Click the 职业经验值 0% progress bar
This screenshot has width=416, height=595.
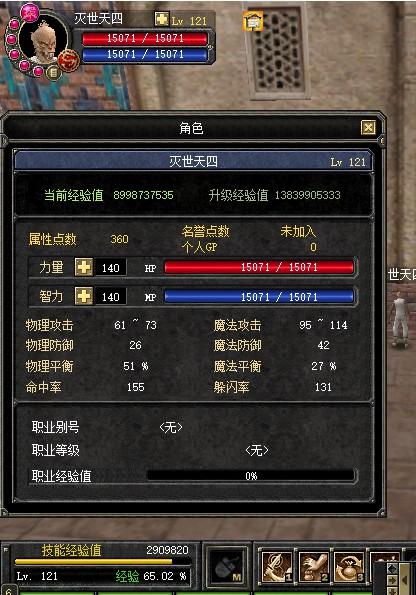coord(251,476)
